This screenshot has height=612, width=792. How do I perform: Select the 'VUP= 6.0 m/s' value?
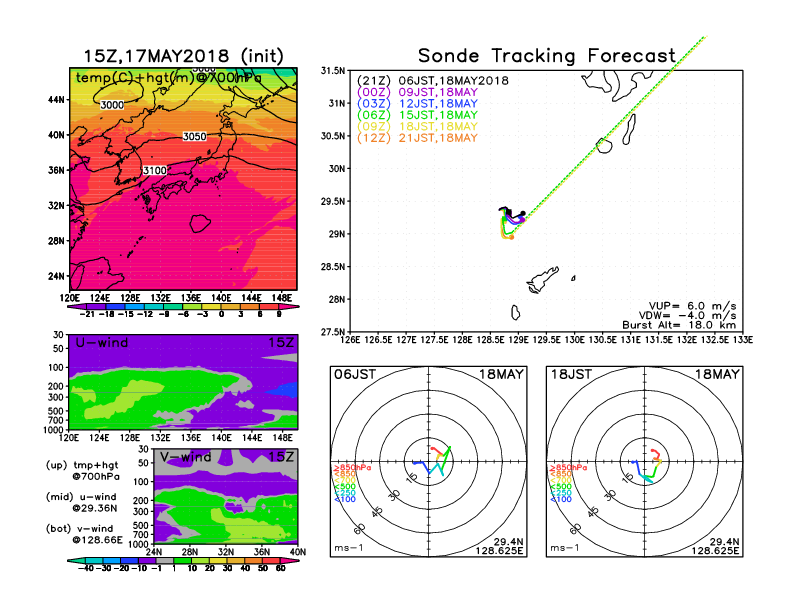pos(692,306)
